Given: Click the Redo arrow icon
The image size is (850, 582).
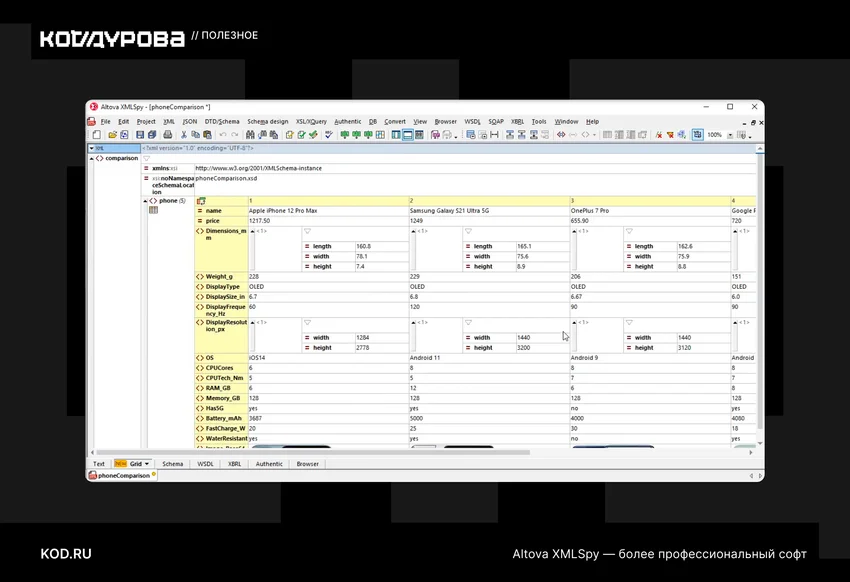Looking at the screenshot, I should (235, 135).
